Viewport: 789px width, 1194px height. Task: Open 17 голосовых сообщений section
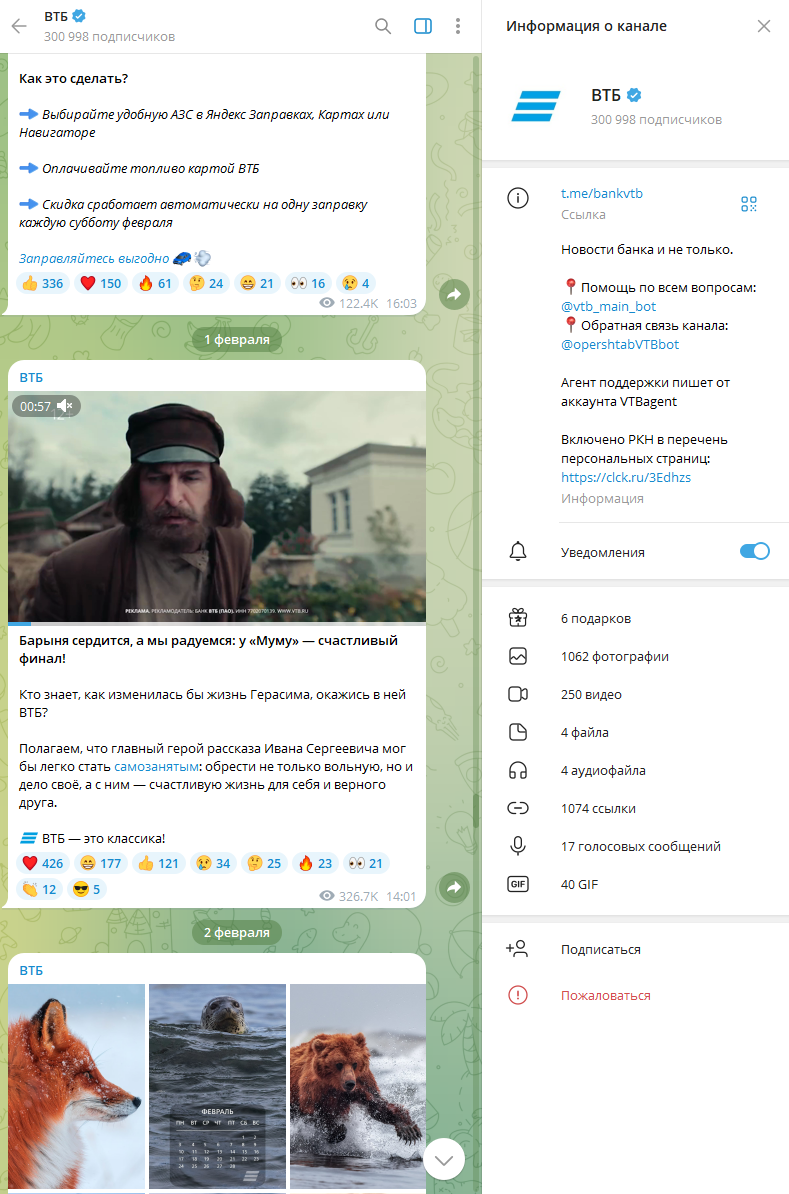click(635, 846)
